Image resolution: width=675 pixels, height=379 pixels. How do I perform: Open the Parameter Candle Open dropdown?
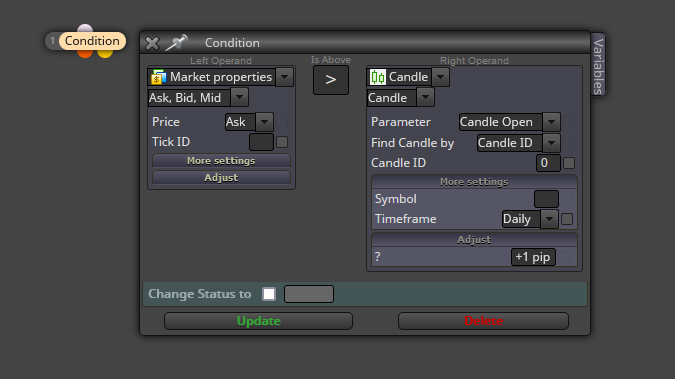click(551, 122)
